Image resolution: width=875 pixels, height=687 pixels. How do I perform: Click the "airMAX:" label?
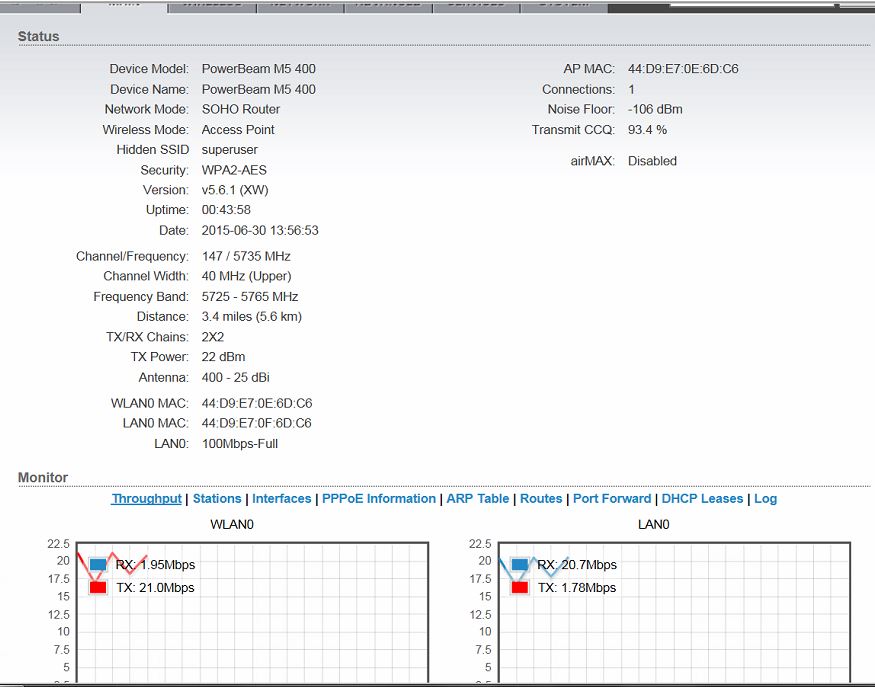pyautogui.click(x=593, y=161)
